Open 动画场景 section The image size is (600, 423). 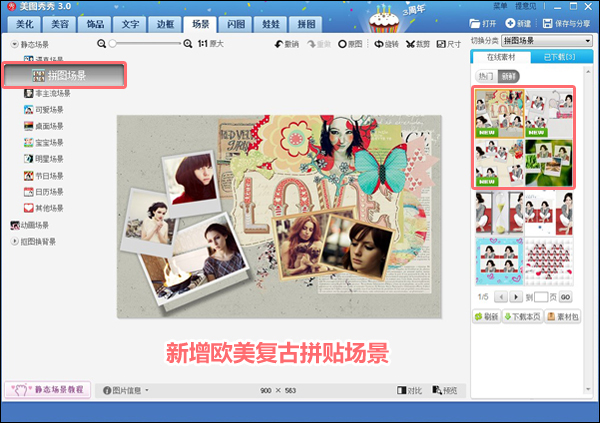pos(30,225)
